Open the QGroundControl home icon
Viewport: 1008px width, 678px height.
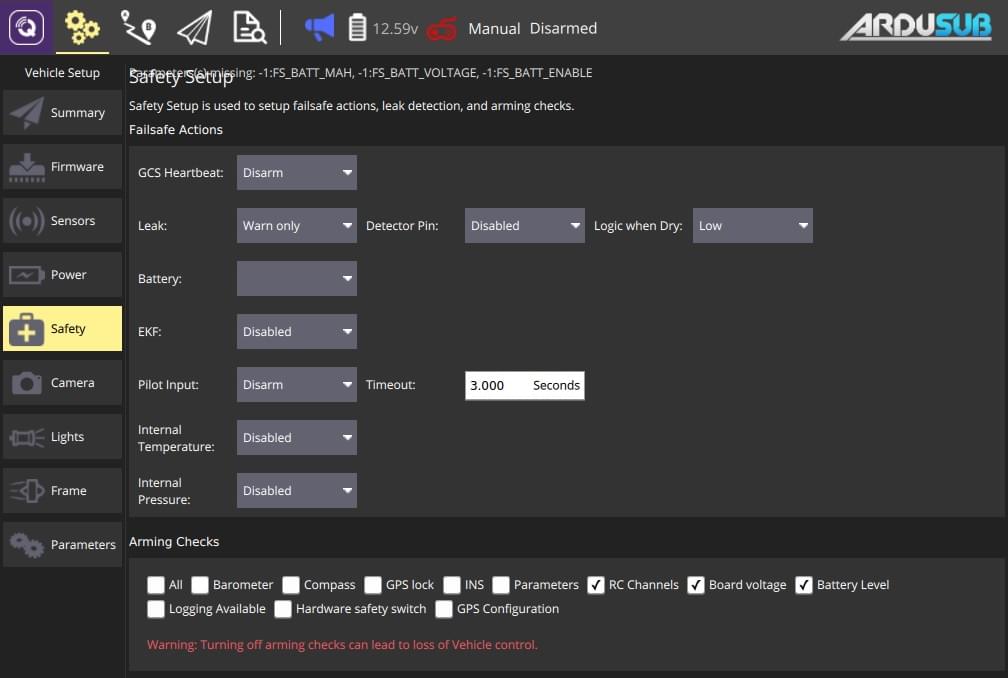tap(27, 27)
